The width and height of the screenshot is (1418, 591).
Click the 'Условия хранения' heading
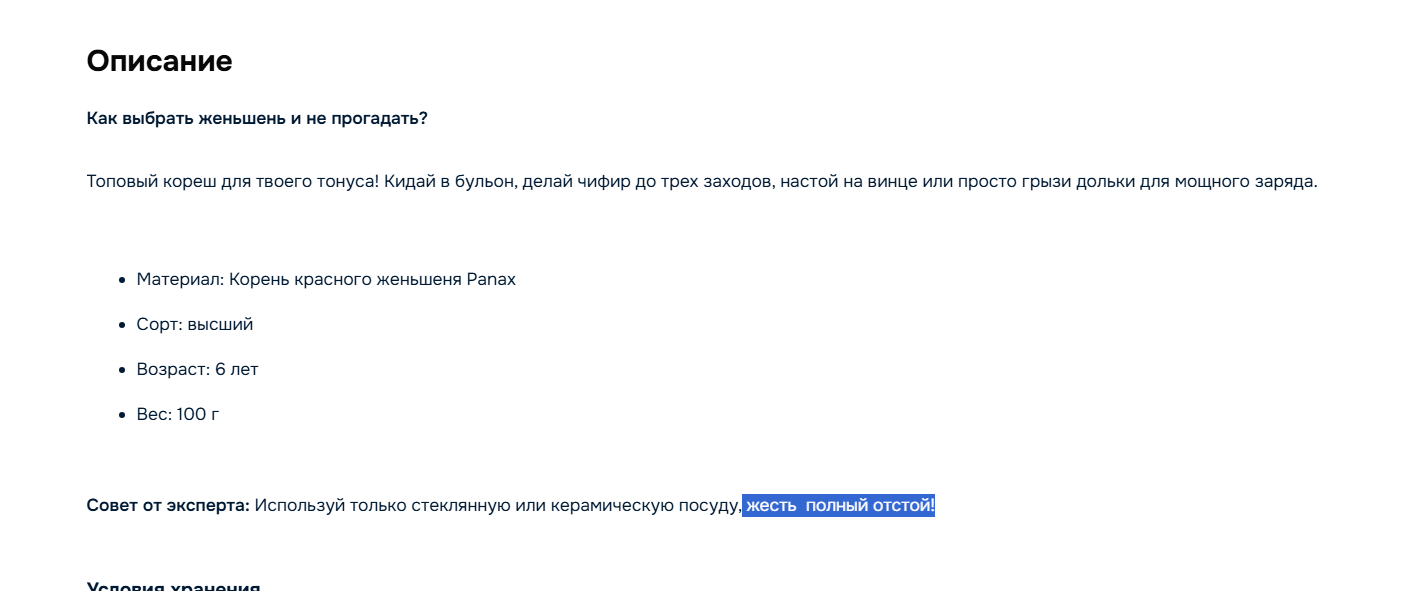[x=174, y=586]
